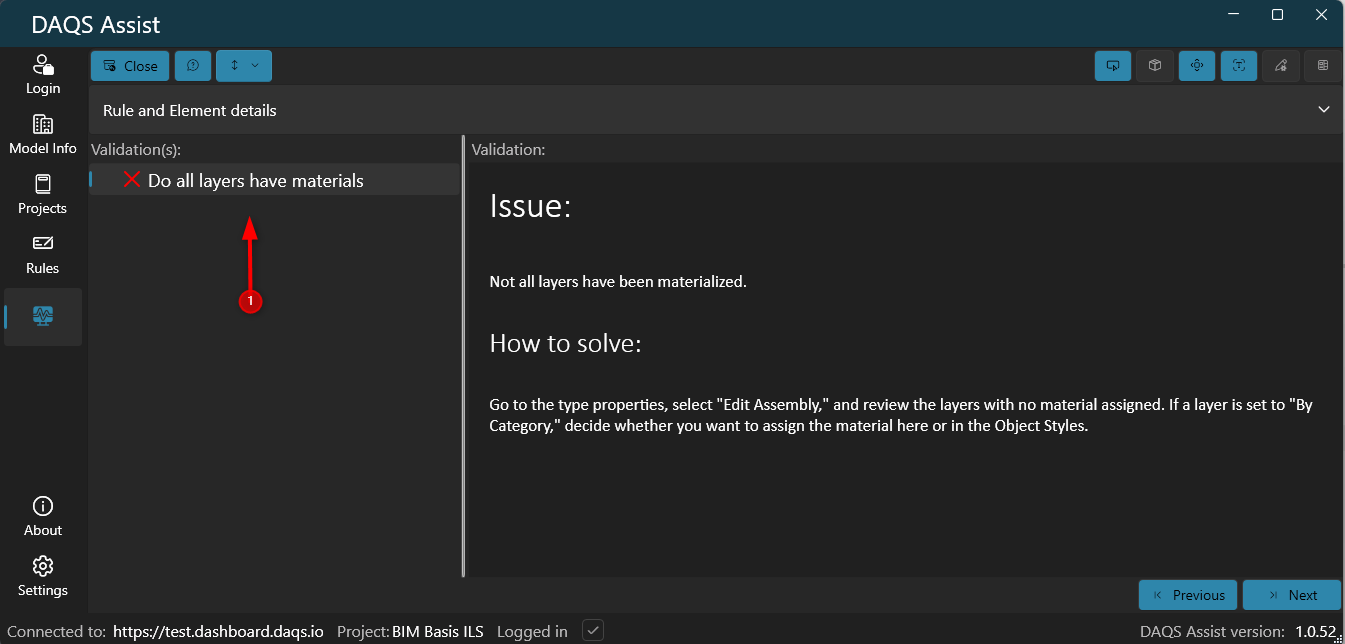Open the Settings panel
Viewport: 1345px width, 644px height.
[42, 575]
